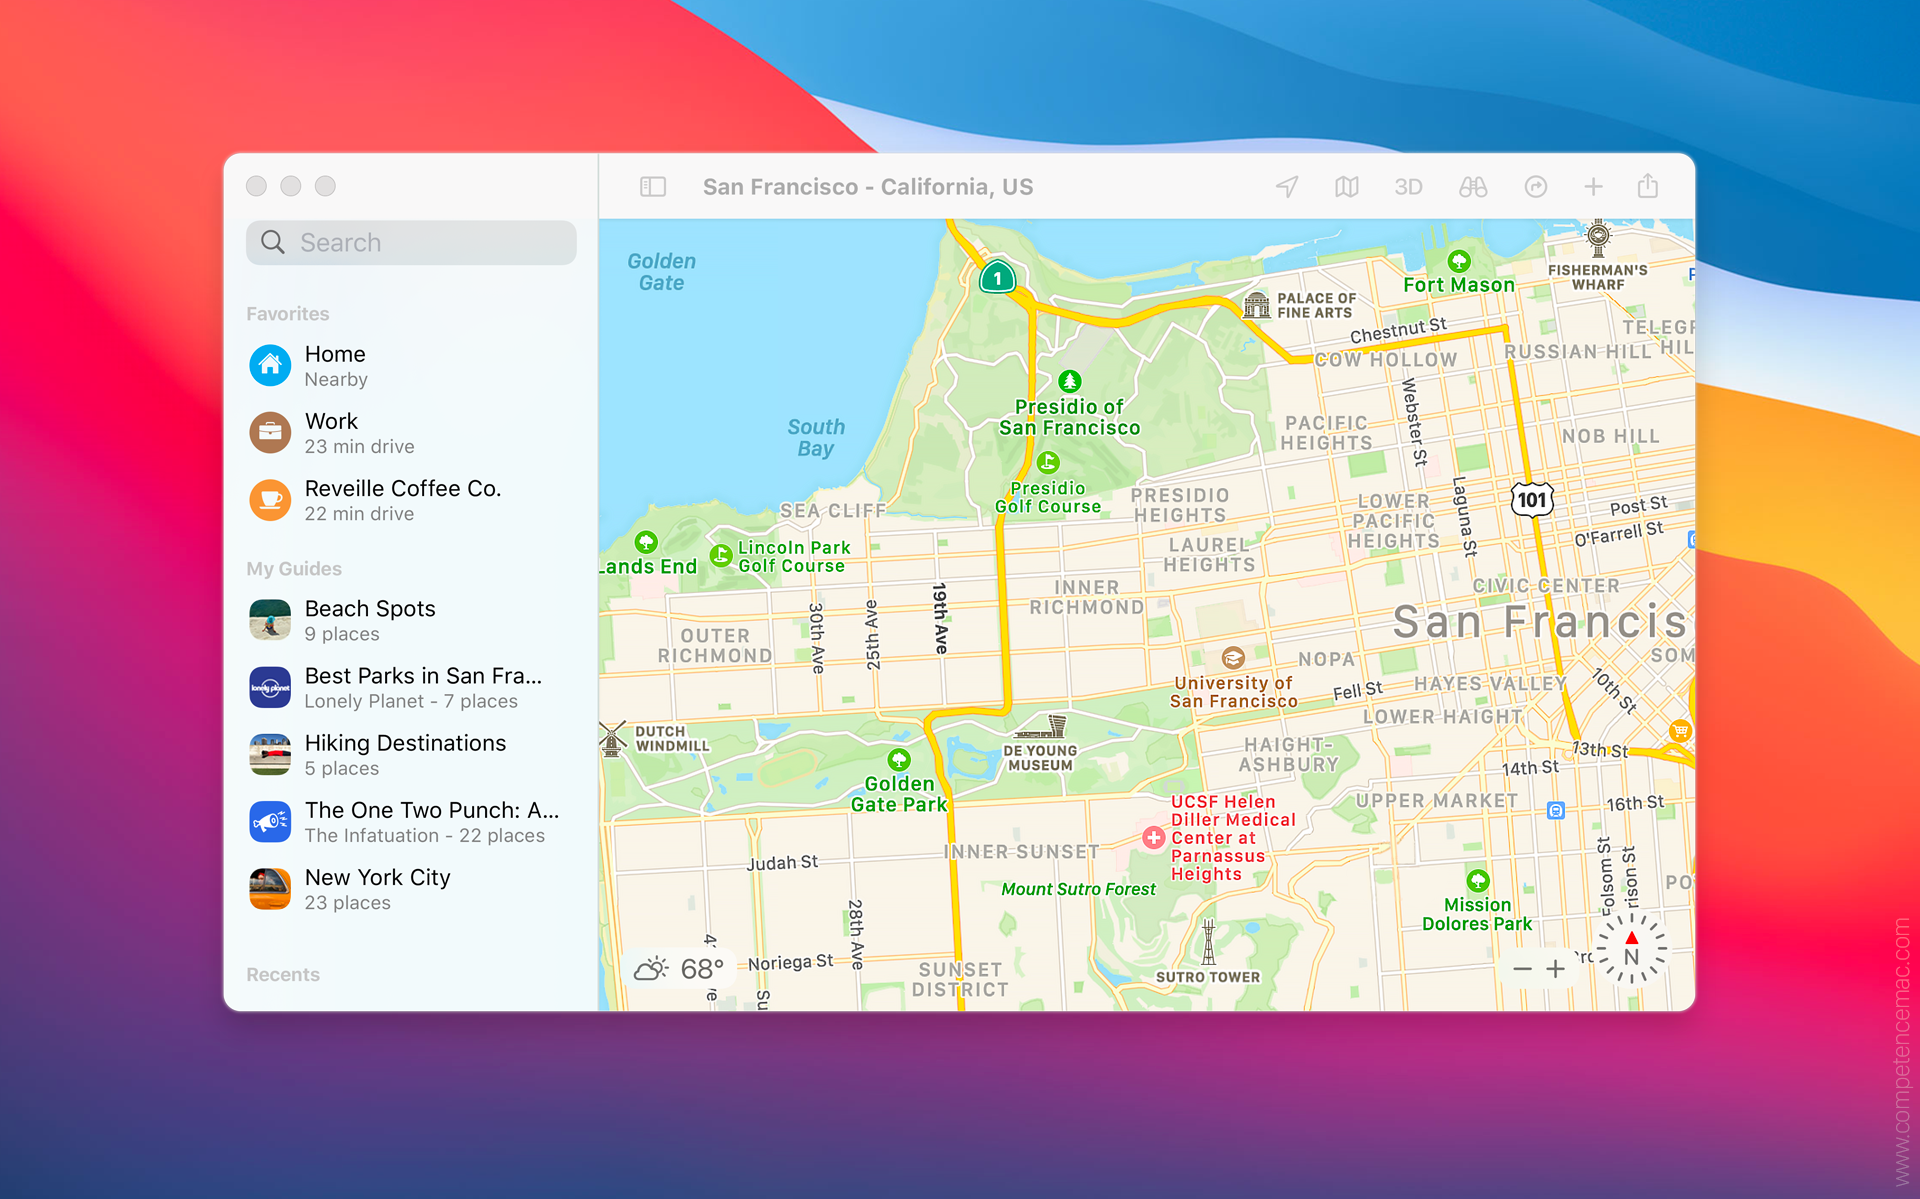Screen dimensions: 1920x1199
Task: Zoom out with the minus button
Action: (1522, 968)
